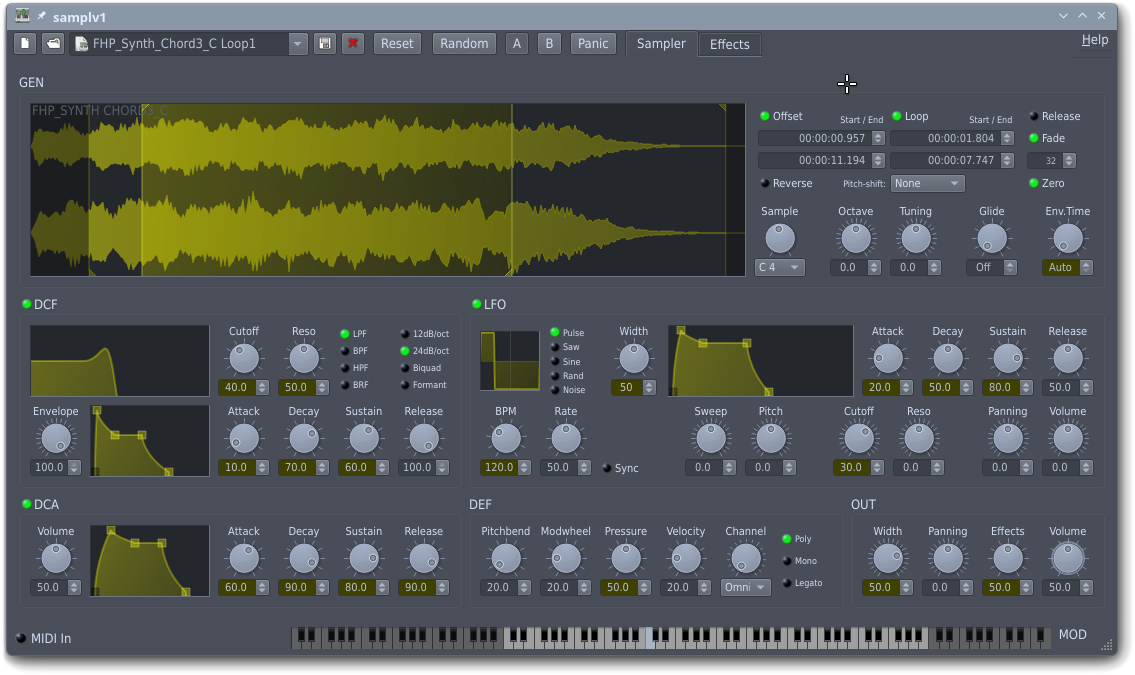Open the Help menu

[x=1094, y=40]
